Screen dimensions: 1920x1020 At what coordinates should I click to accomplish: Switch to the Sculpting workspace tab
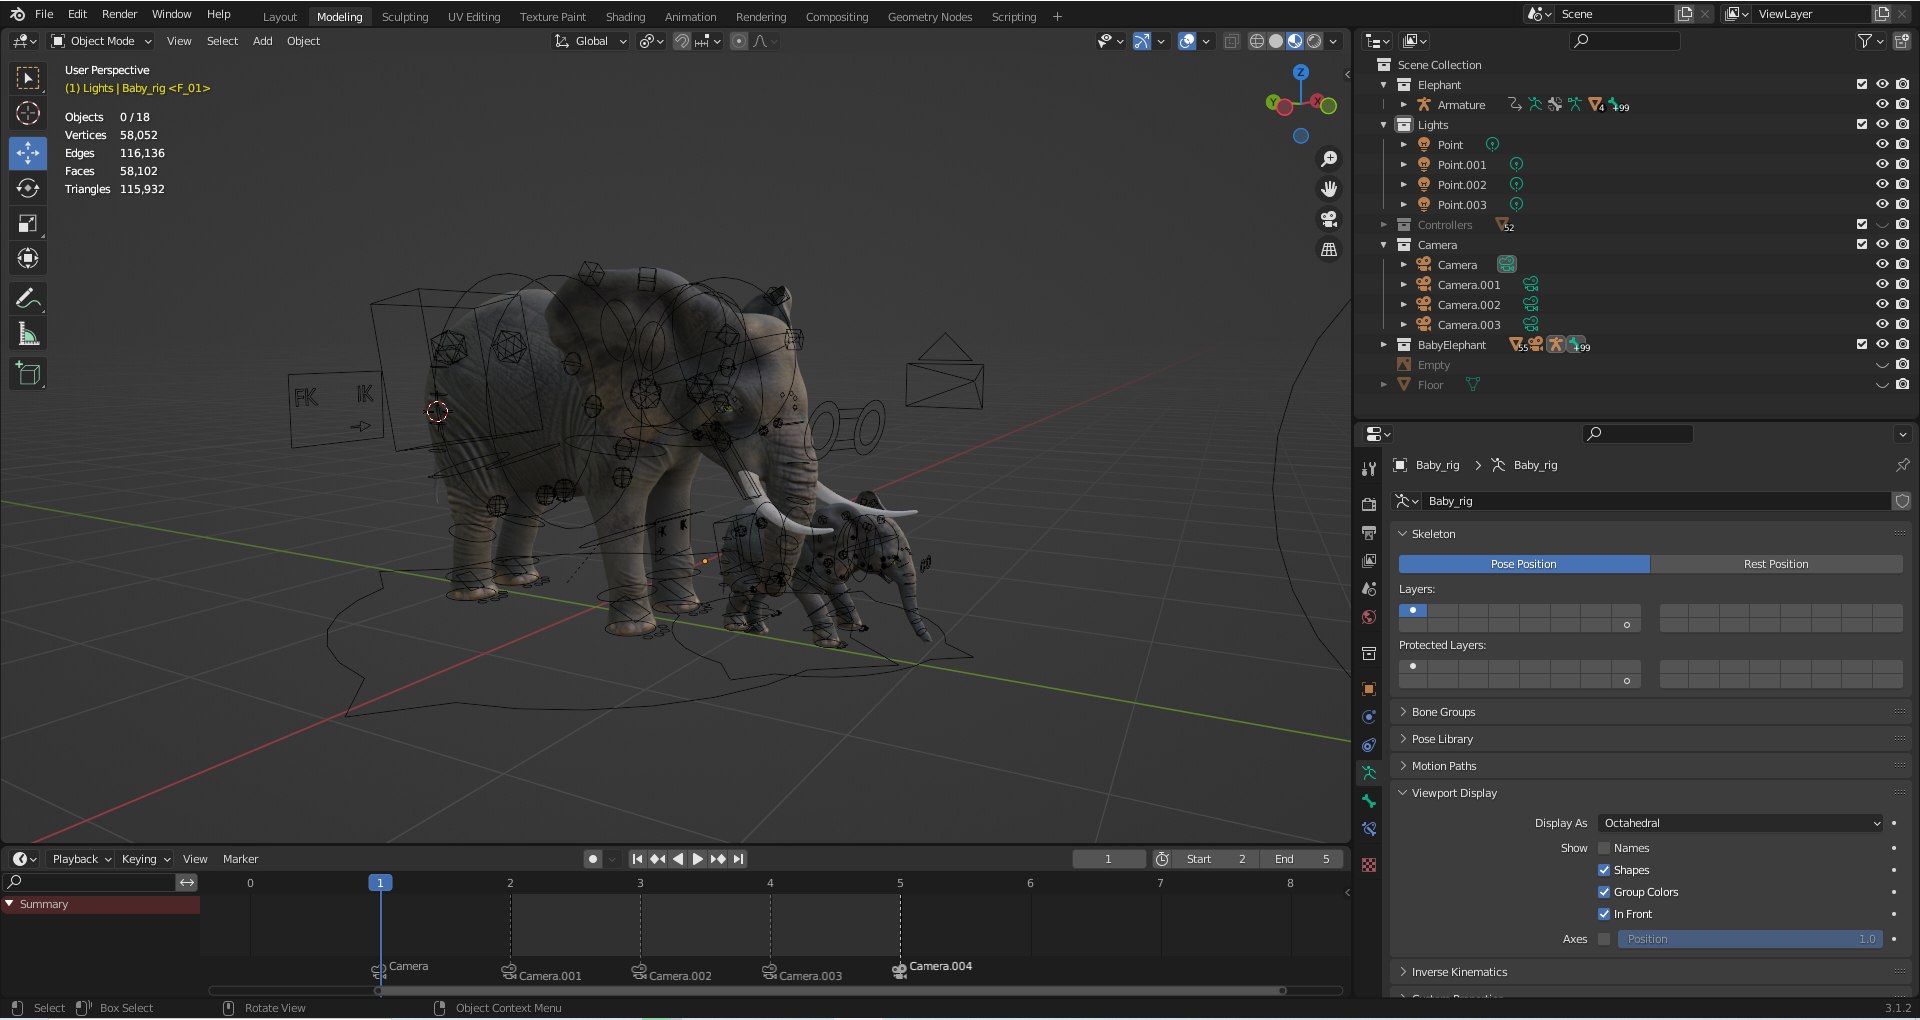tap(405, 17)
